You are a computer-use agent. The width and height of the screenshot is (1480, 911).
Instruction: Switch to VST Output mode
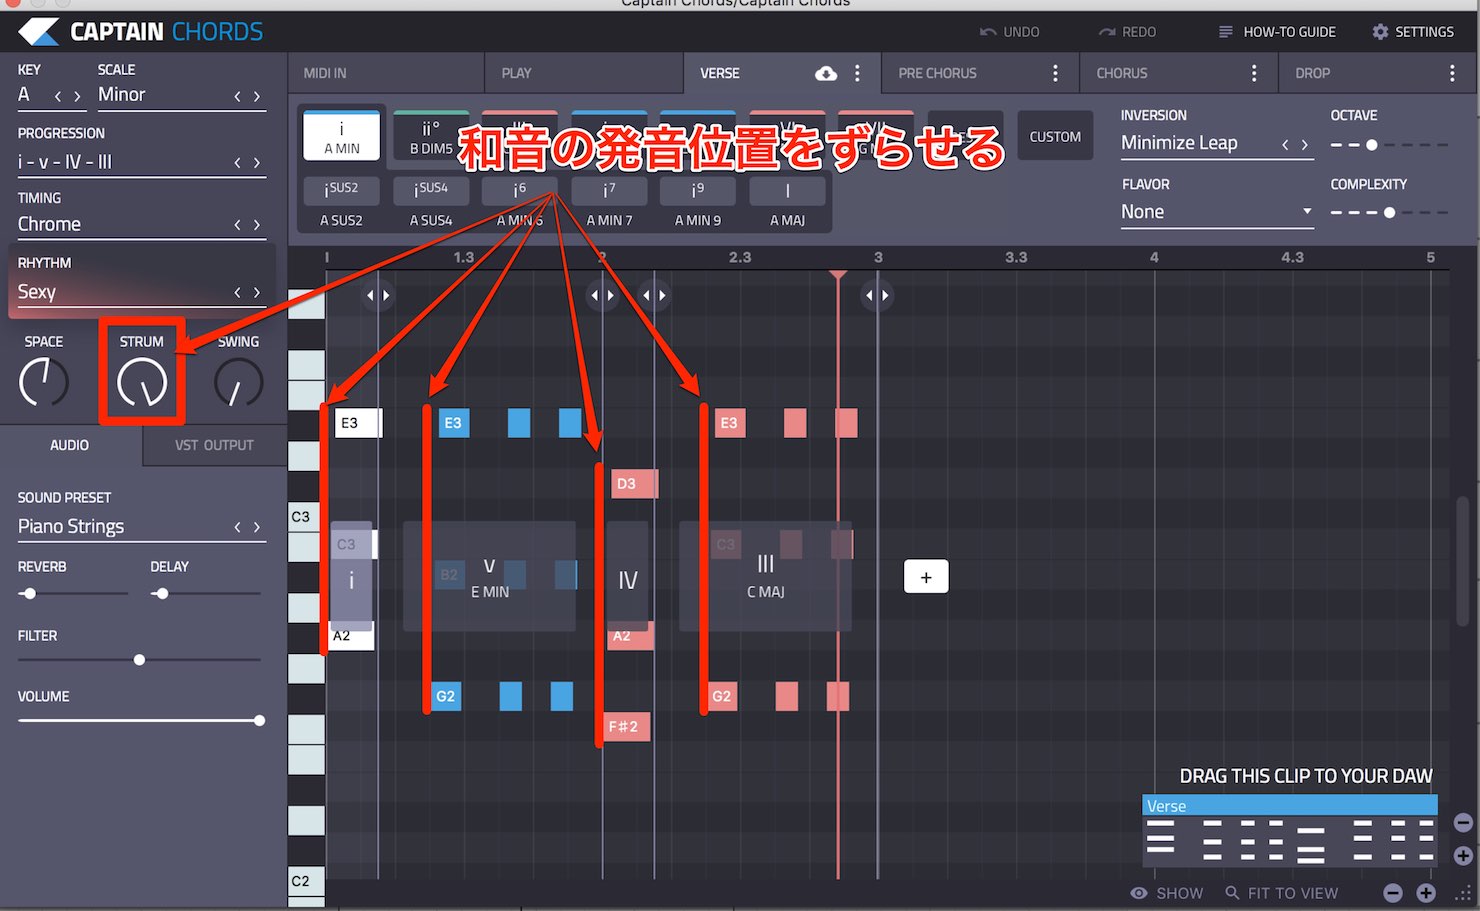point(214,445)
